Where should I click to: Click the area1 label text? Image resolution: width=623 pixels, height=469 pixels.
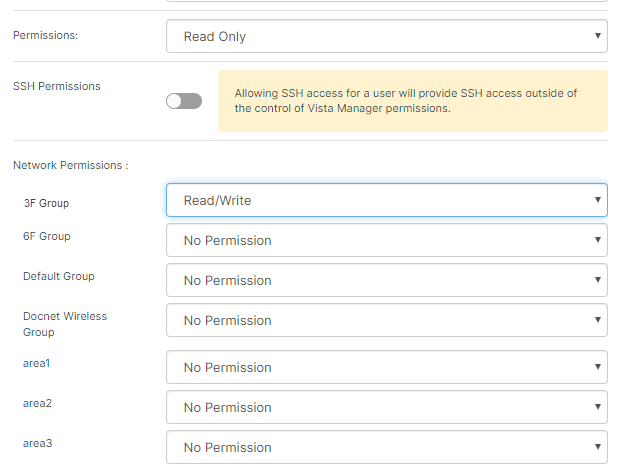coord(37,363)
